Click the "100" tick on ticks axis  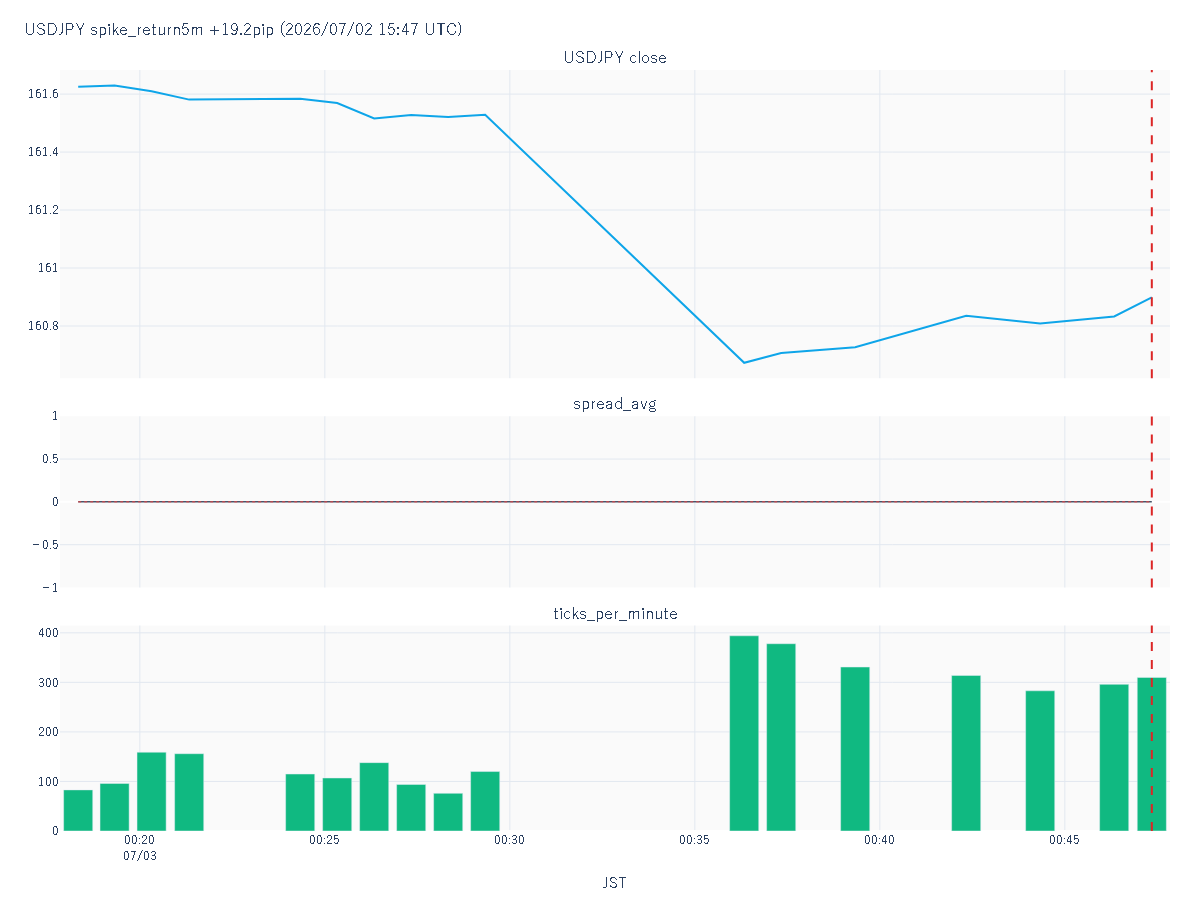[49, 781]
